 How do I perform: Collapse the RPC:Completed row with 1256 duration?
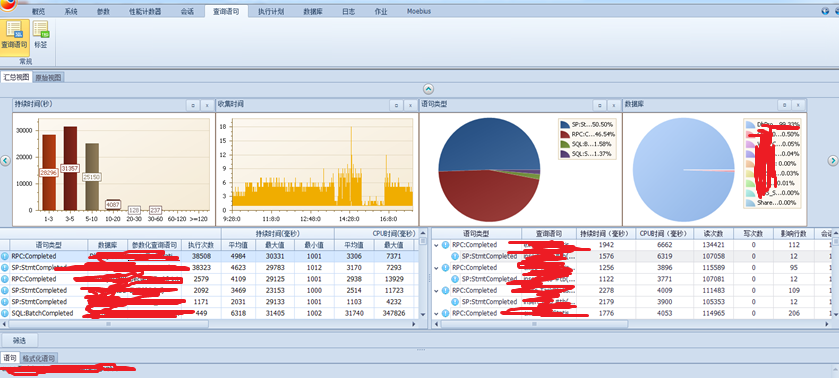click(437, 268)
